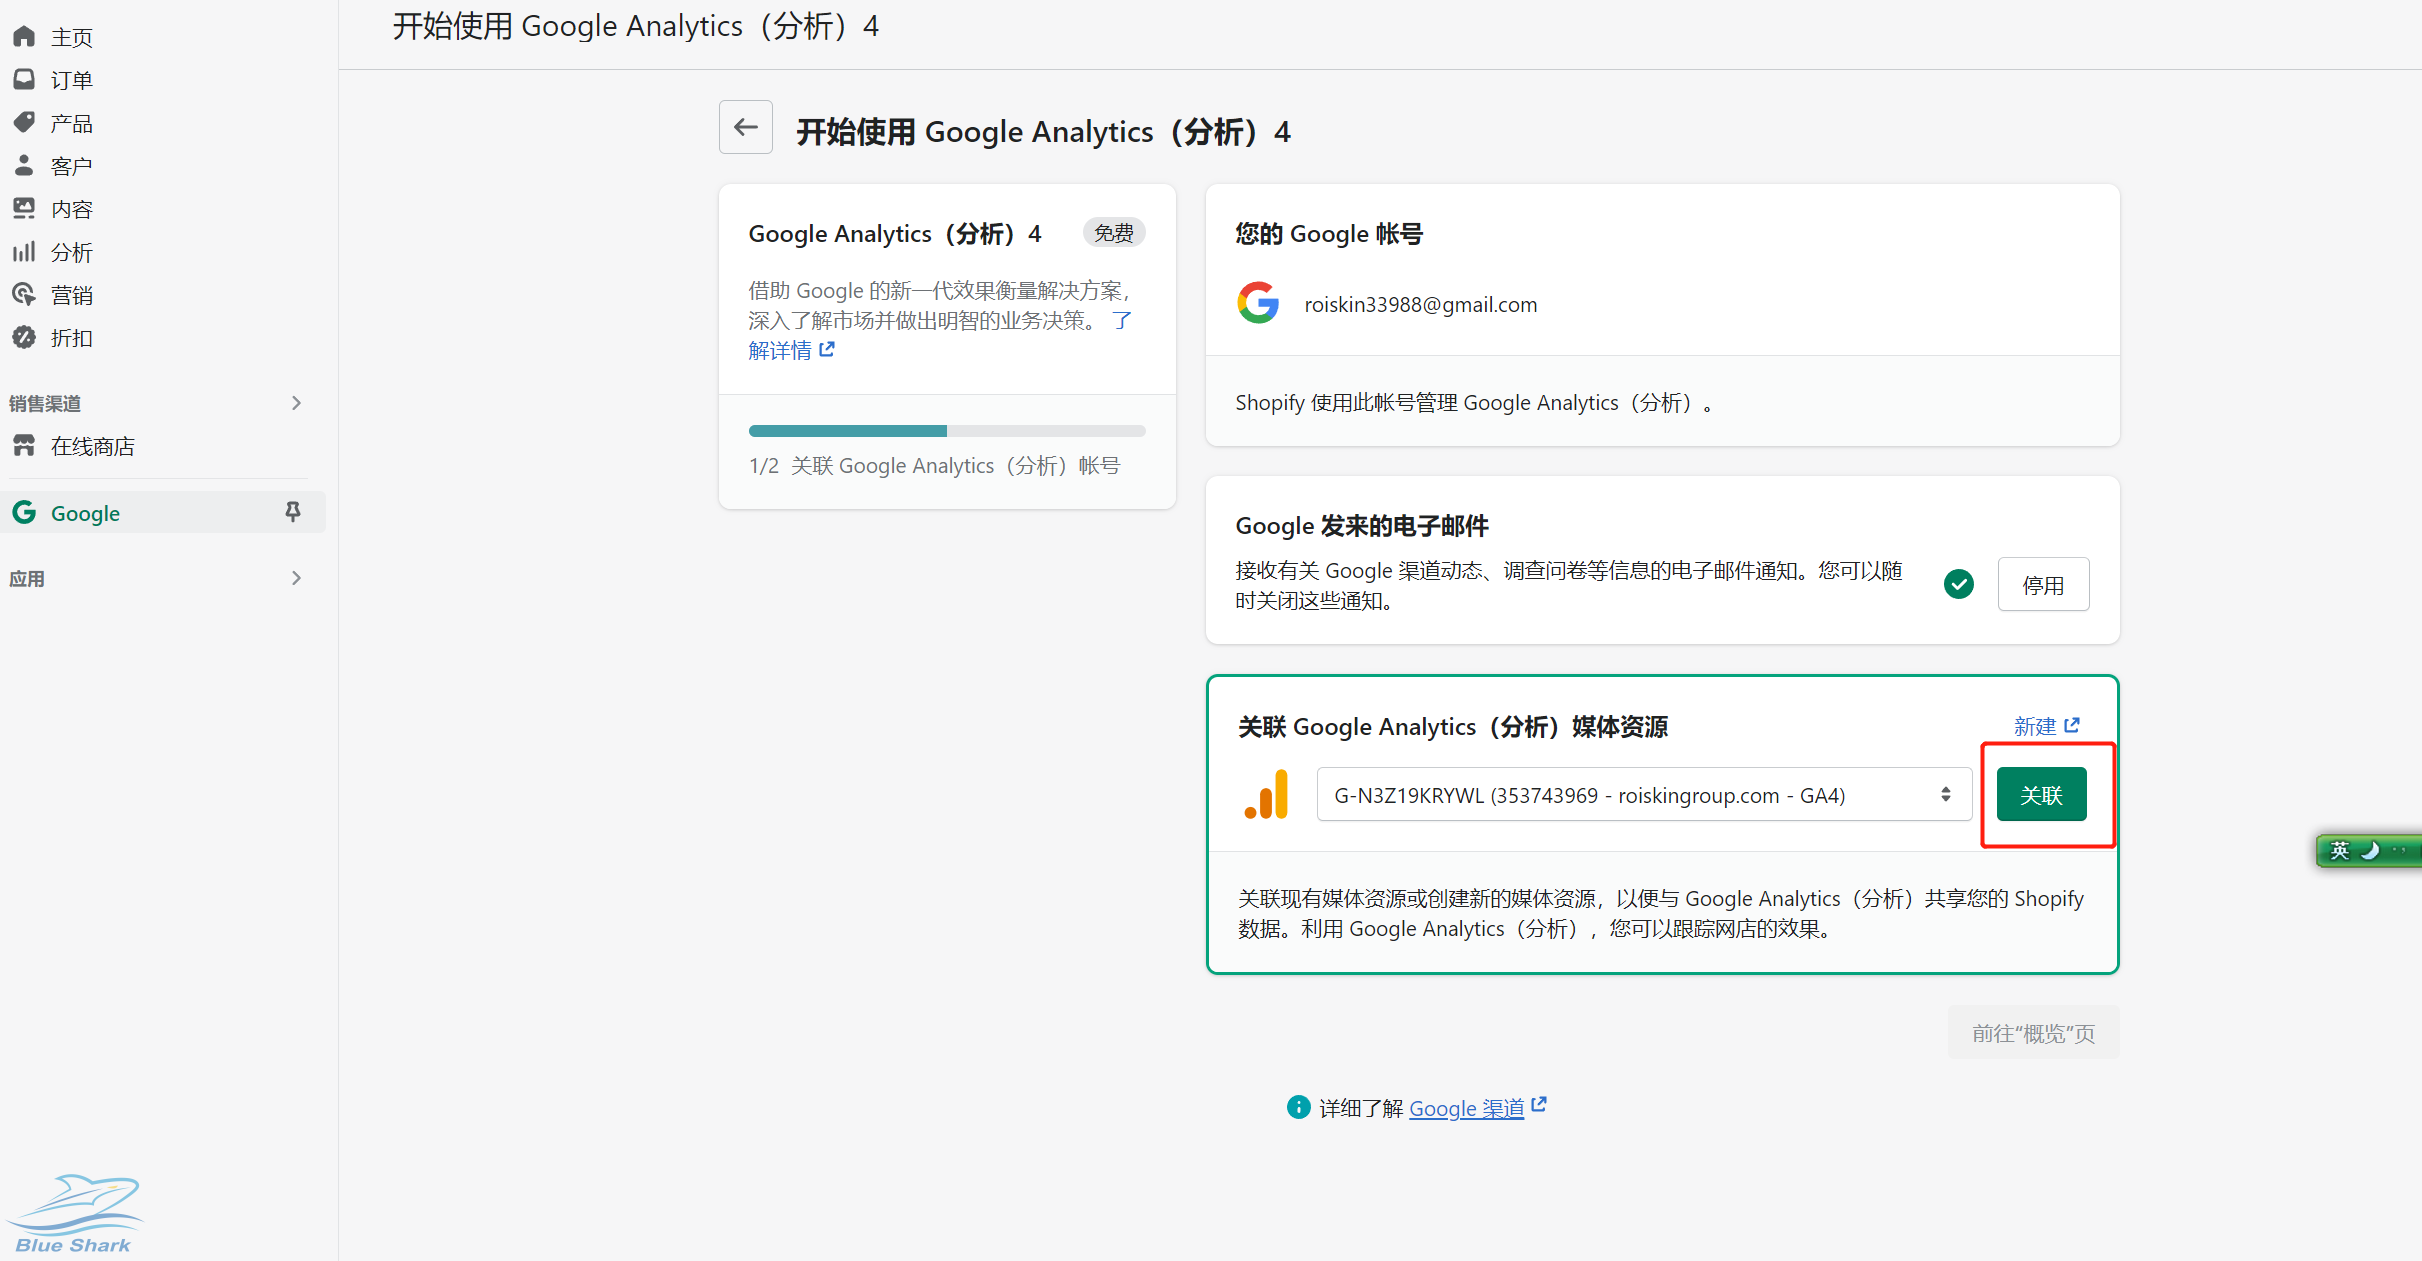The image size is (2422, 1261).
Task: Click external link icon after Google 渠道
Action: (x=1539, y=1105)
